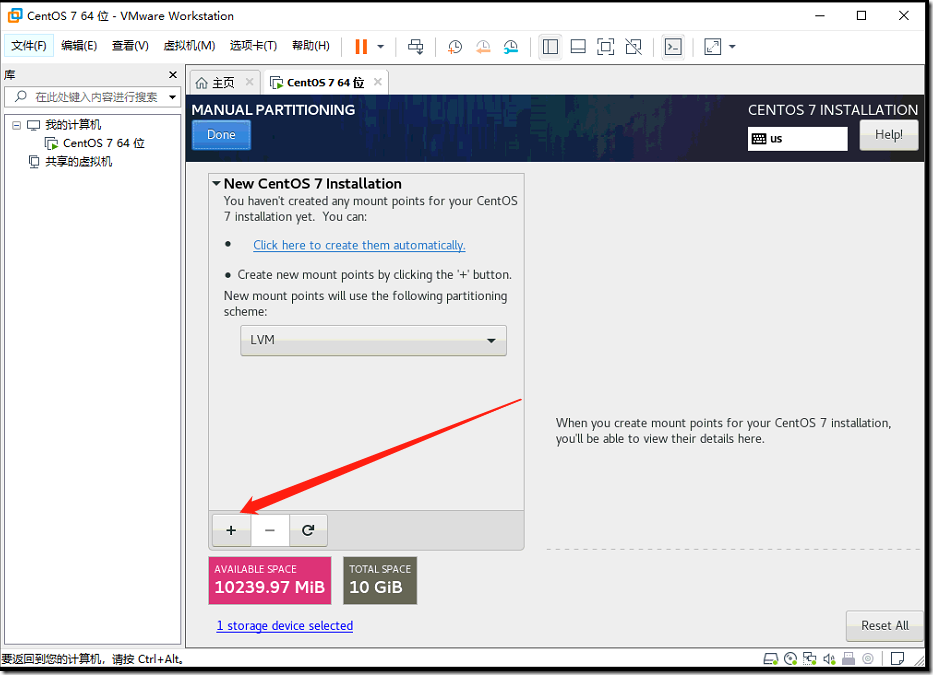Collapse the New CentOS 7 Installation section
Image resolution: width=933 pixels, height=675 pixels.
click(x=217, y=183)
